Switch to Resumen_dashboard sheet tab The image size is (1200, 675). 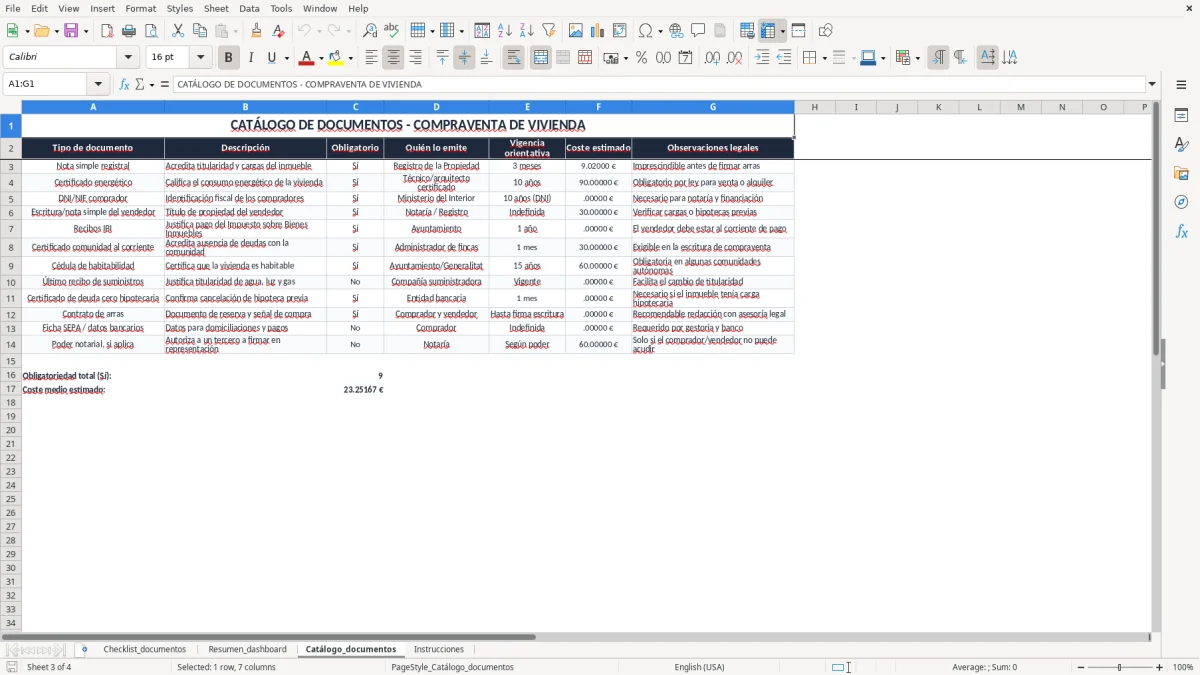click(x=247, y=649)
